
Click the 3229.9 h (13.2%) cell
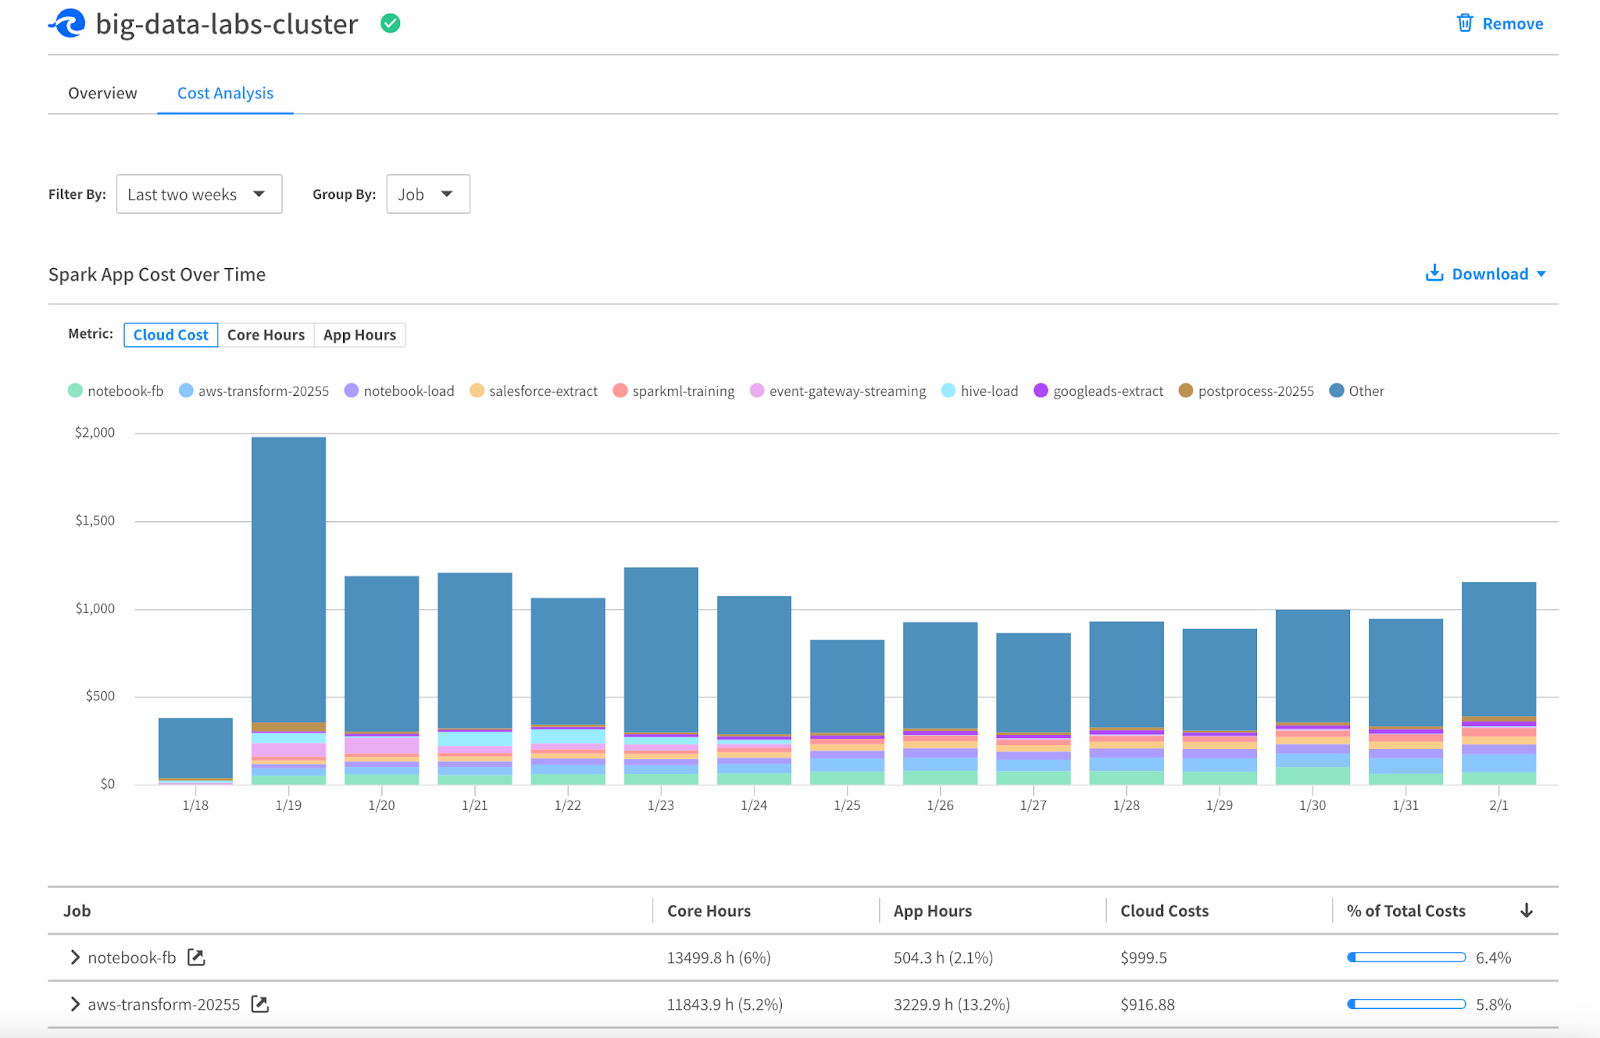tap(952, 1004)
